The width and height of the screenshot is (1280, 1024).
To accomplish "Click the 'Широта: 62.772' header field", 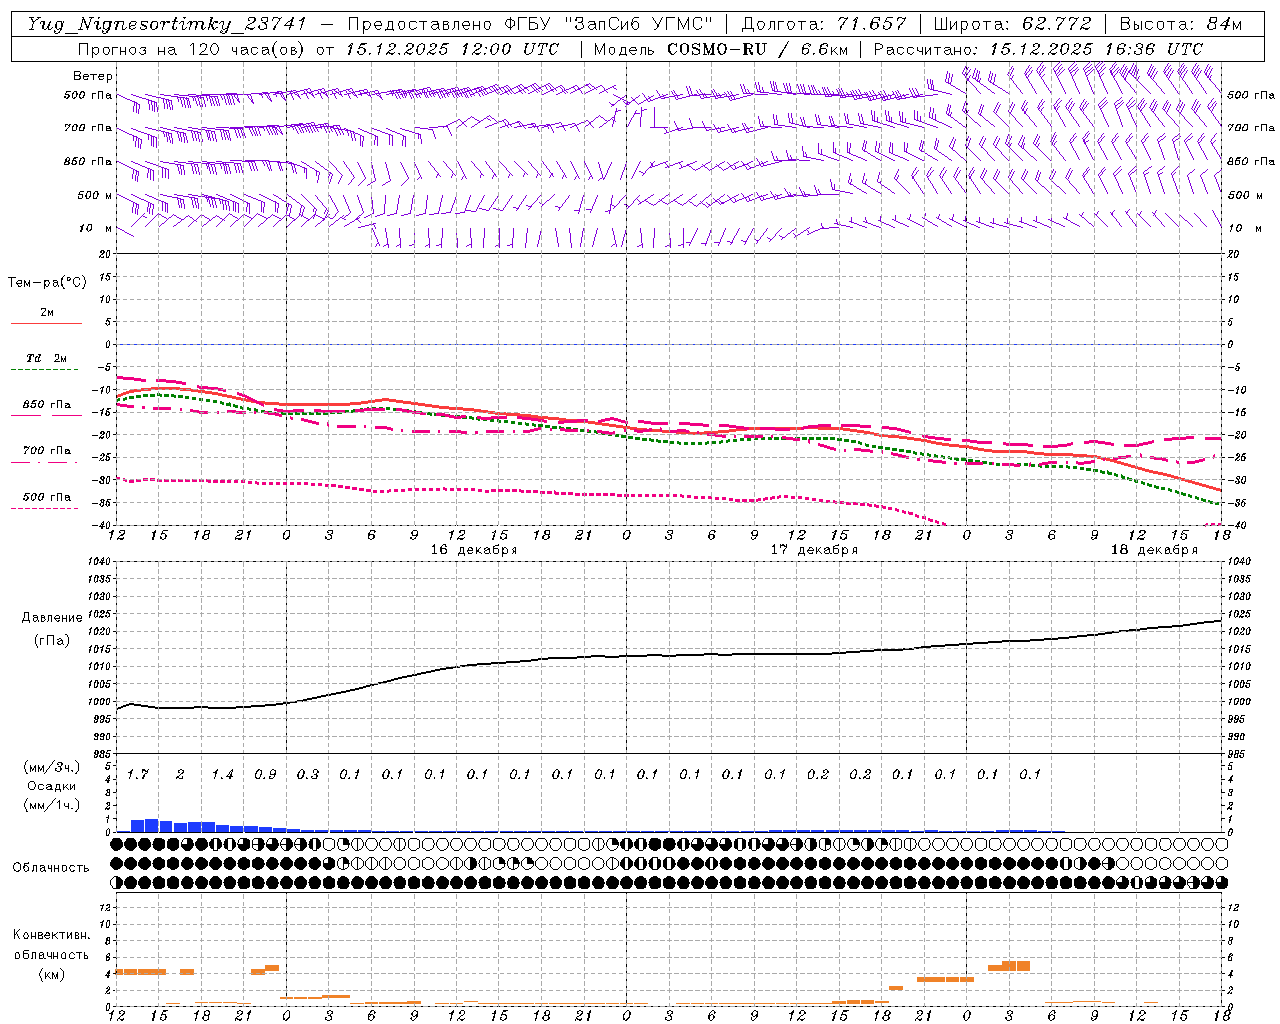I will point(1012,24).
